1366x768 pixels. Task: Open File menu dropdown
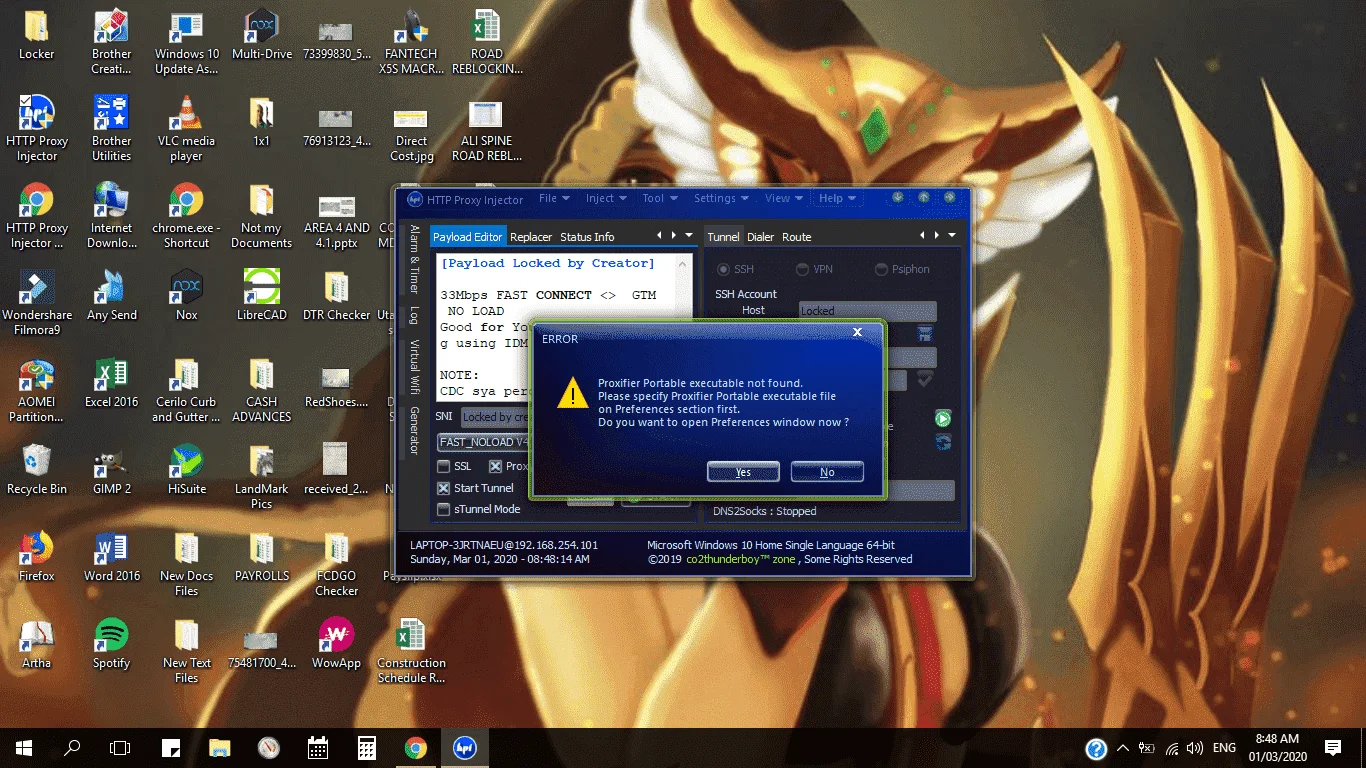554,198
